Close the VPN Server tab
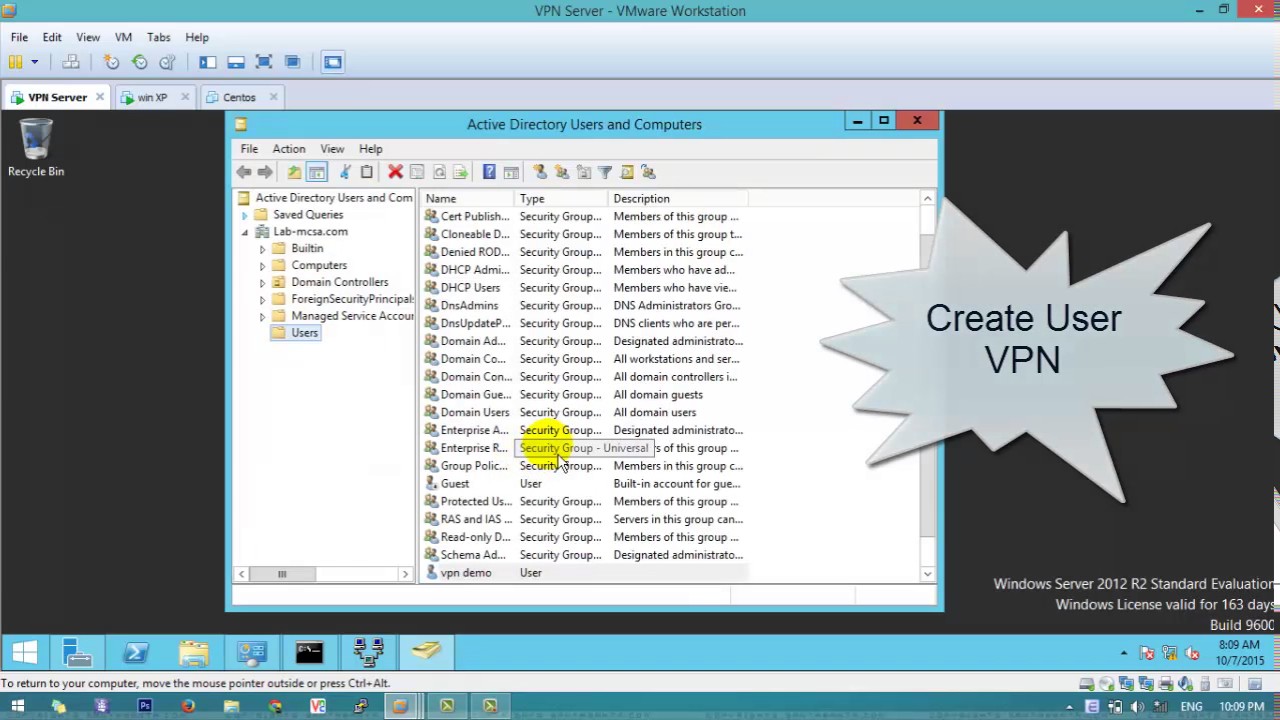Screen dimensions: 1280x720 click(x=100, y=97)
